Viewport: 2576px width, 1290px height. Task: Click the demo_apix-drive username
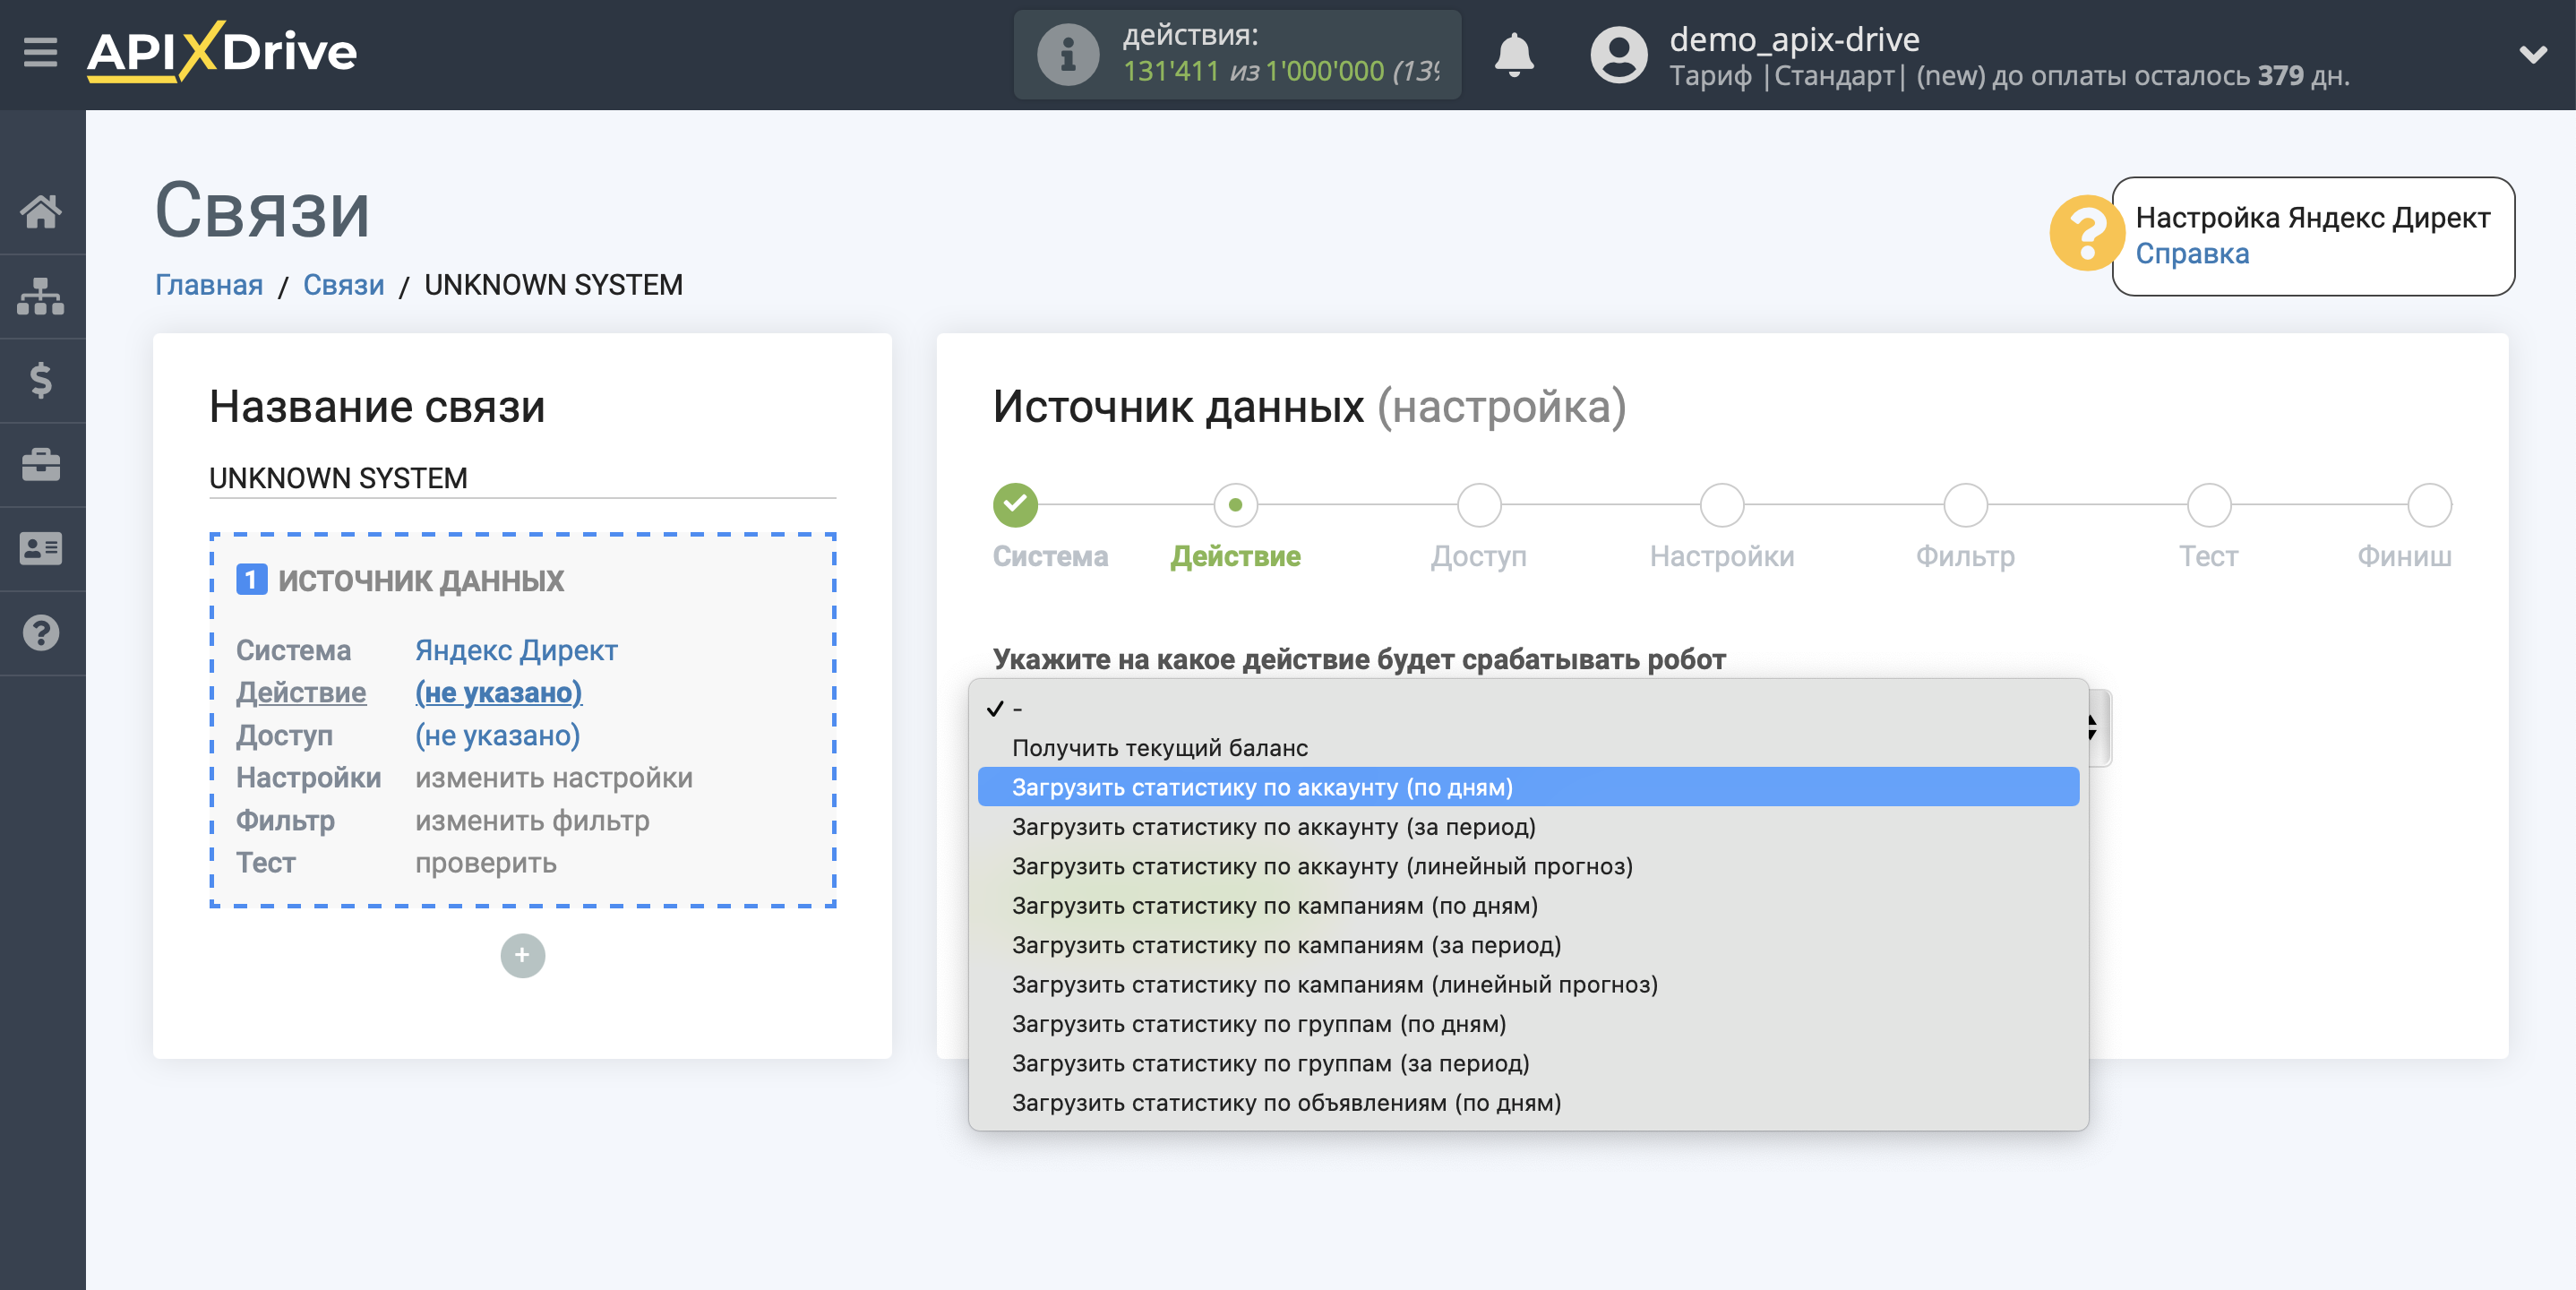pyautogui.click(x=1794, y=39)
